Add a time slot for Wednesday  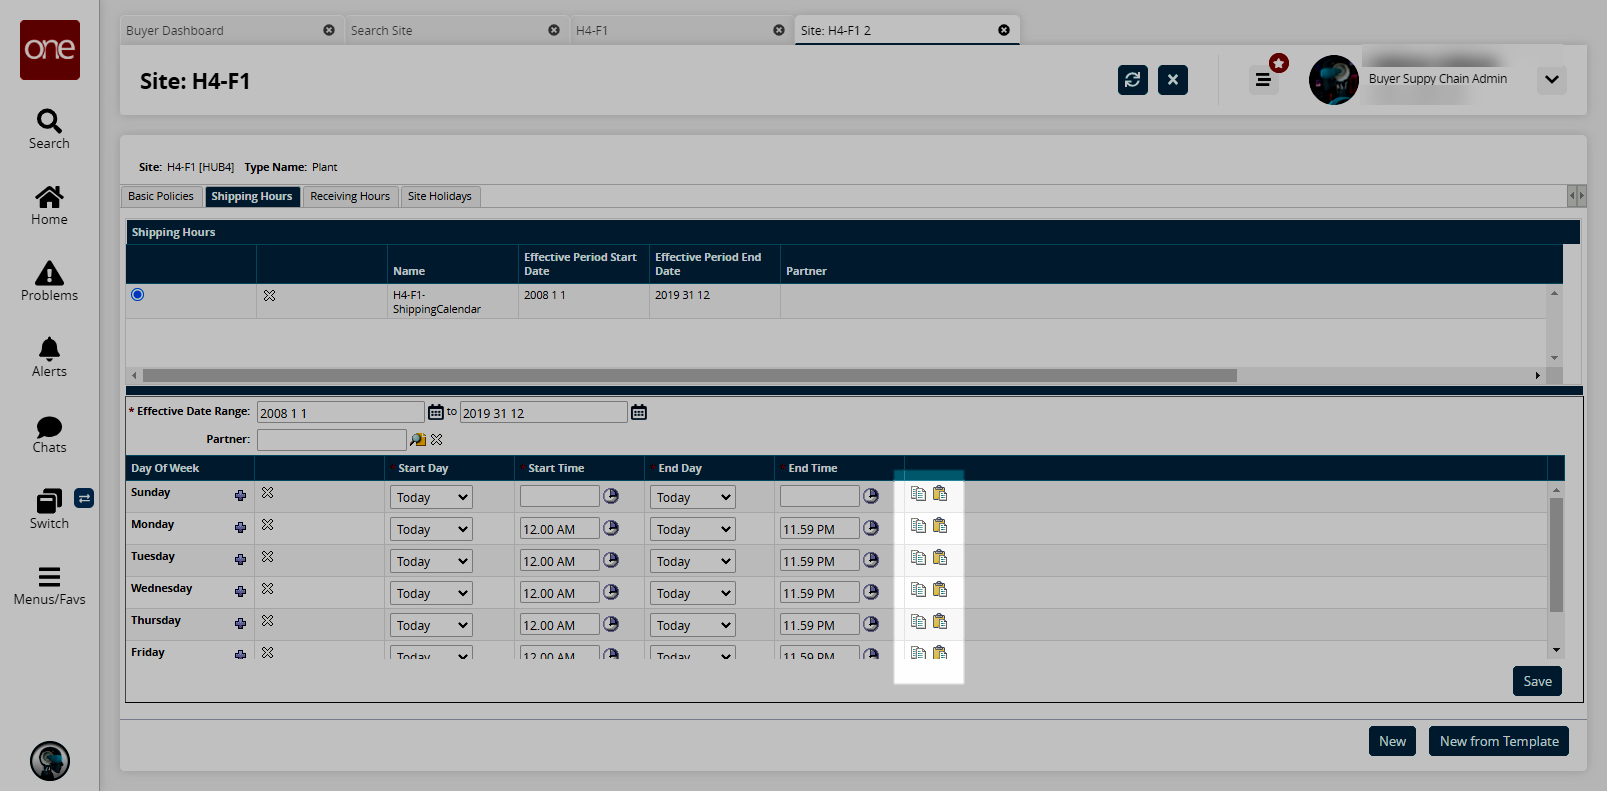click(240, 591)
